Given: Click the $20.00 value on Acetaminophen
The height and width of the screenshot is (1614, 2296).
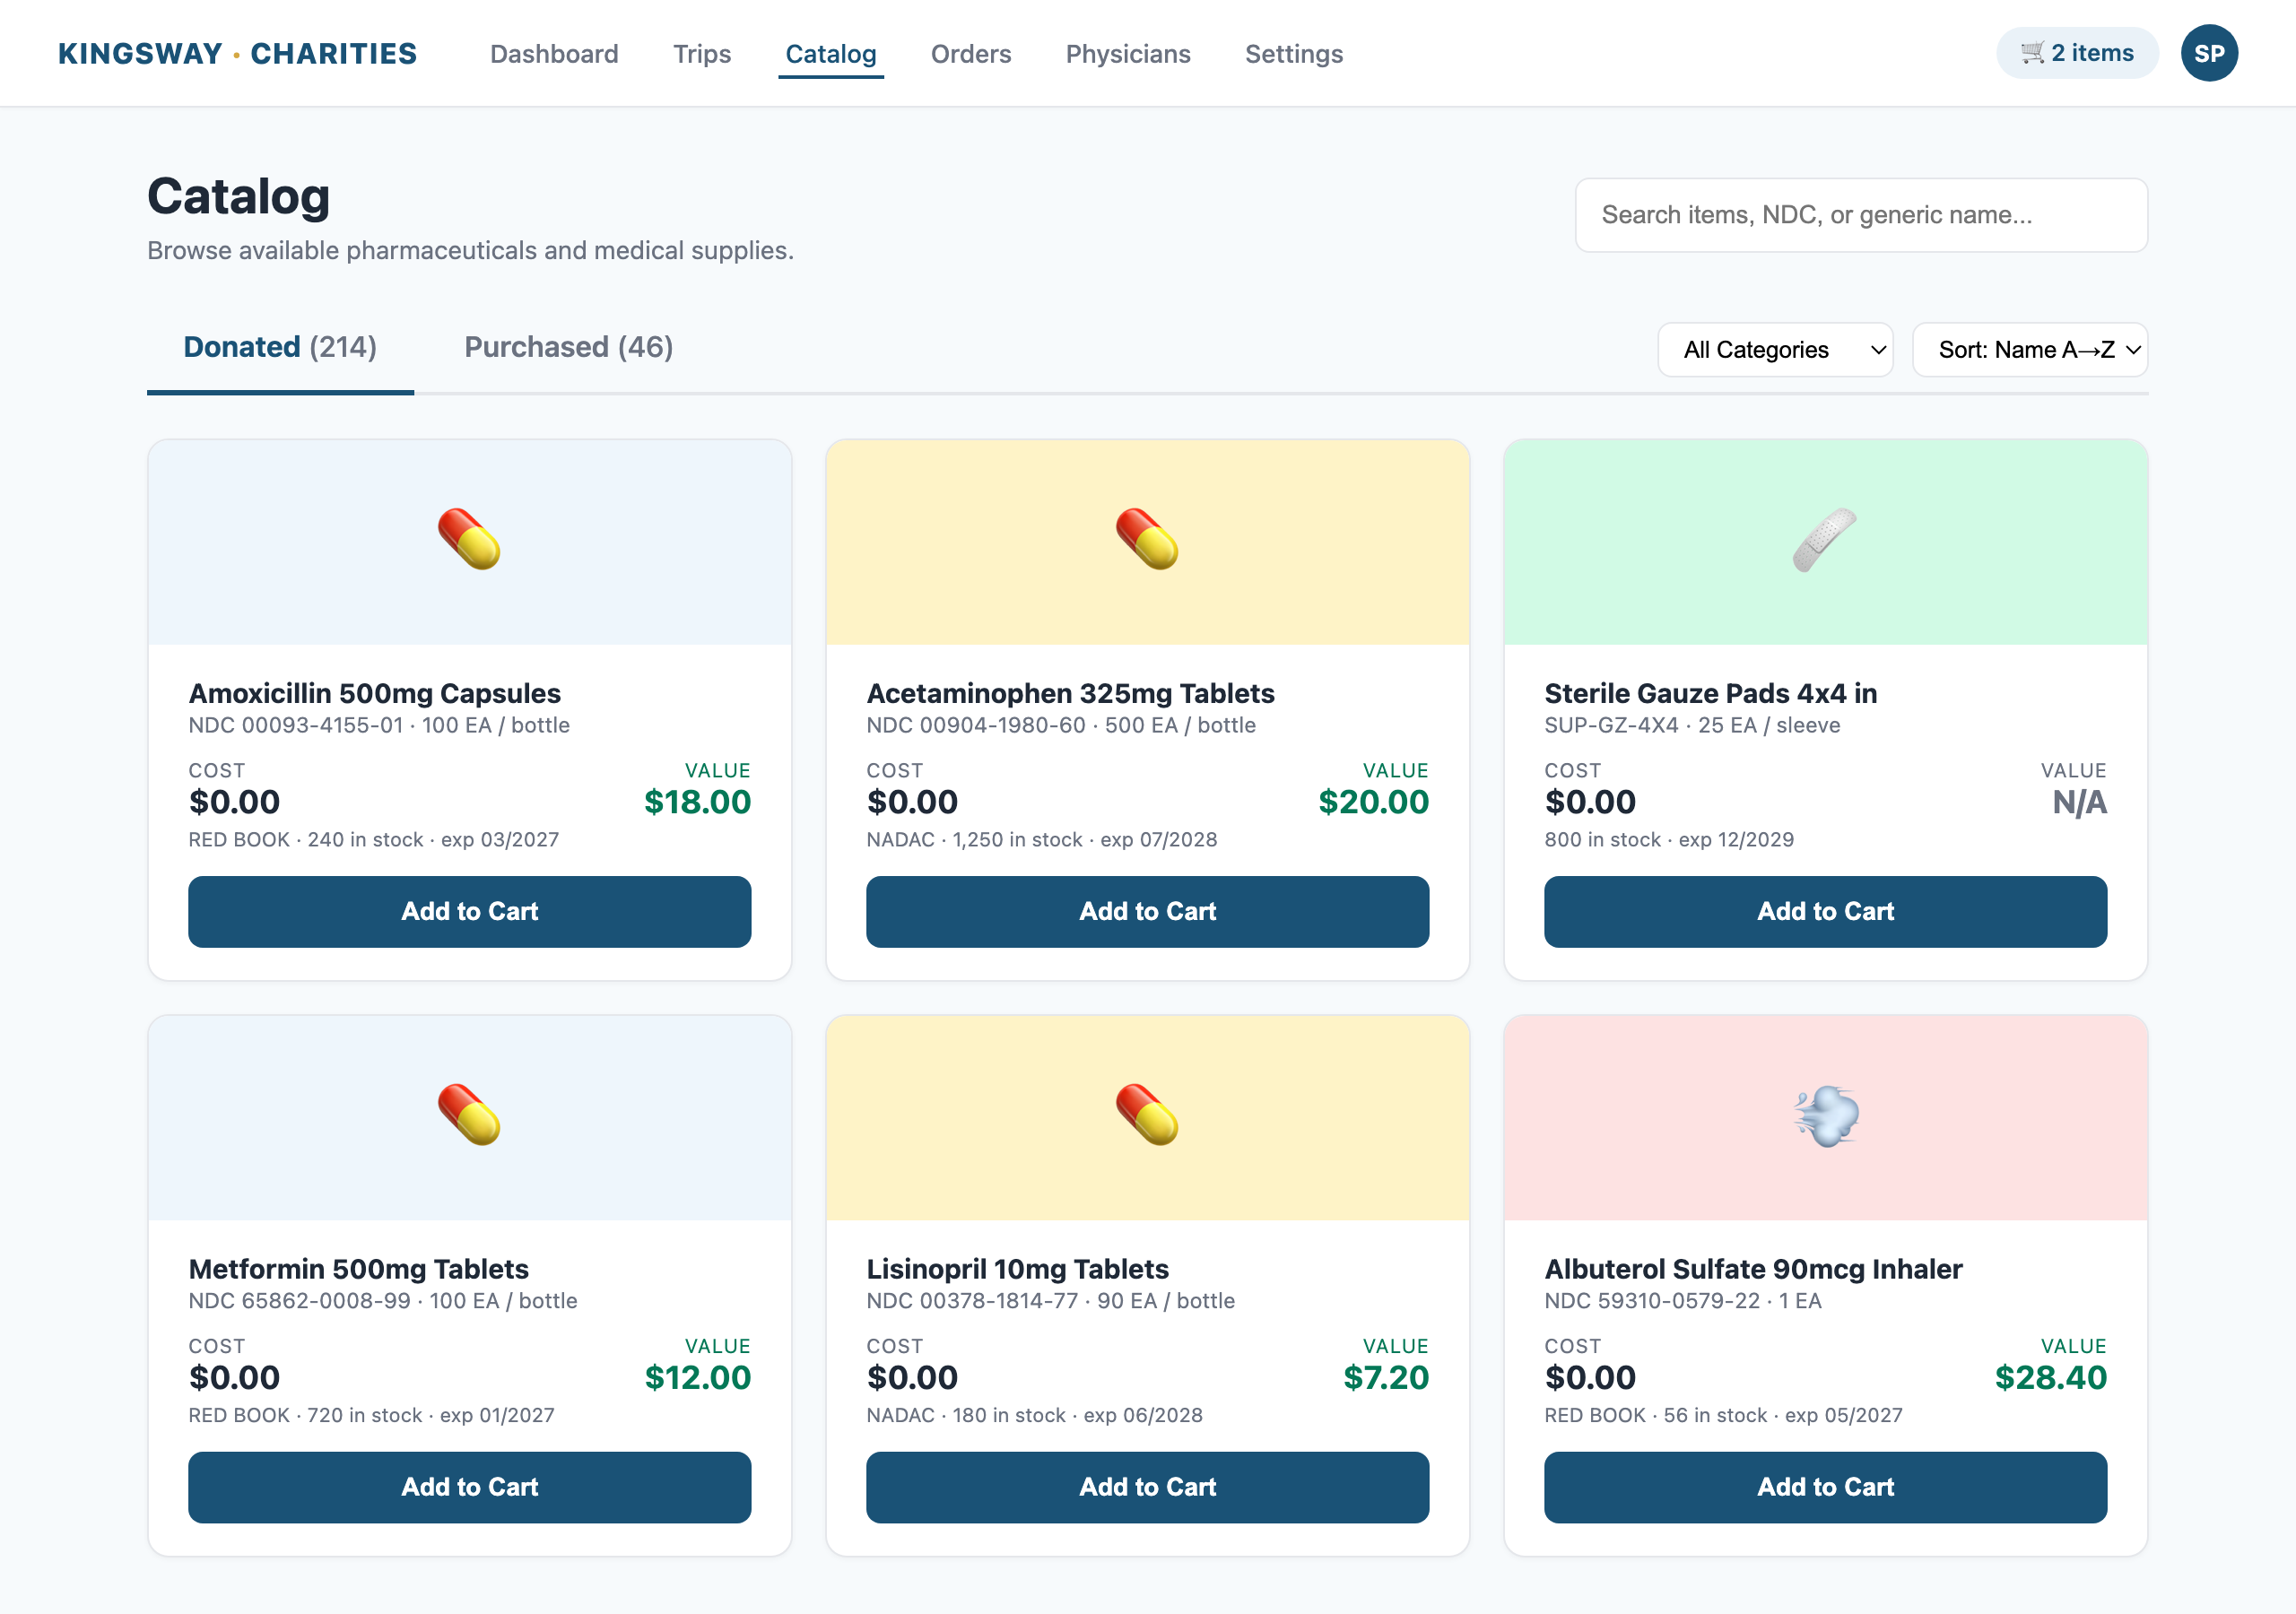Looking at the screenshot, I should pyautogui.click(x=1373, y=802).
